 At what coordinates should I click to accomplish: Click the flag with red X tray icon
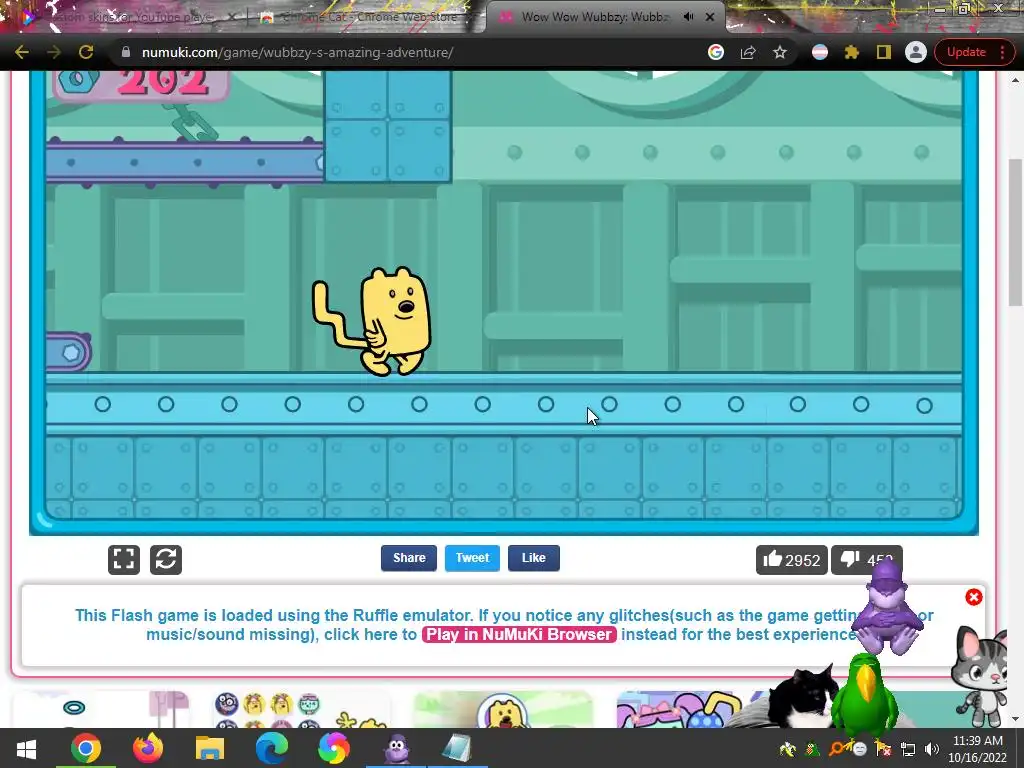[883, 749]
